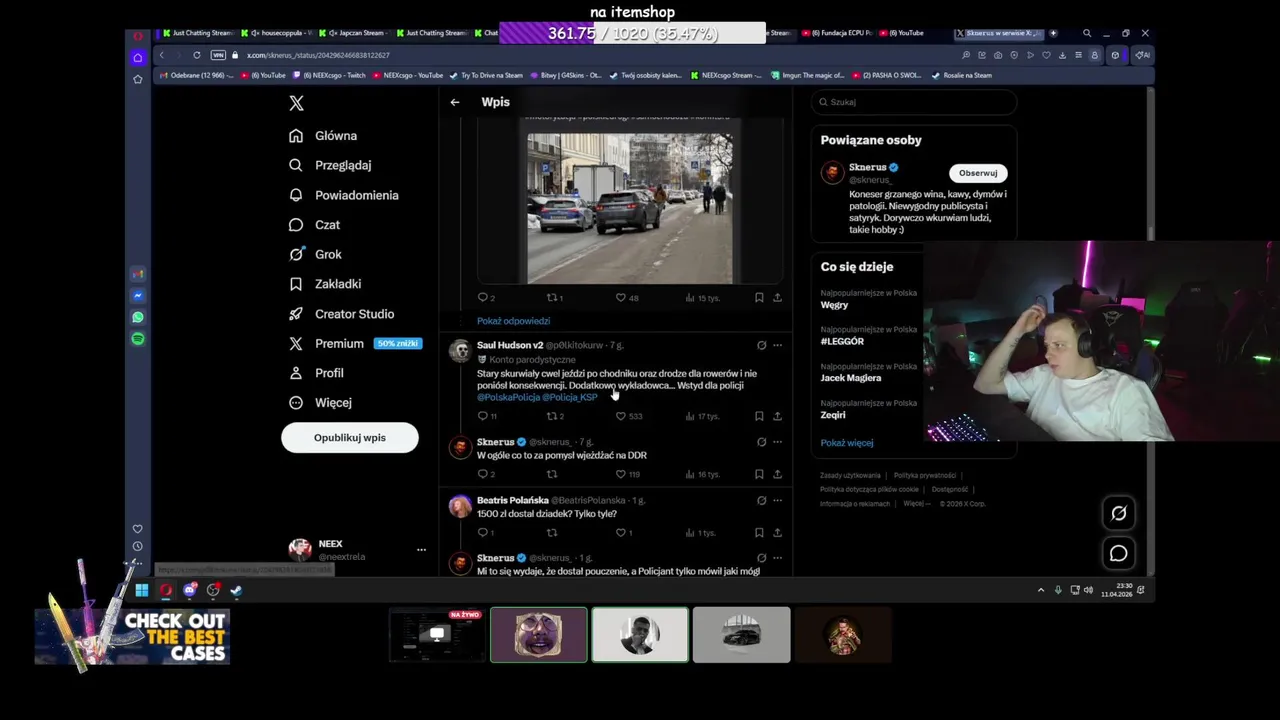Open the Fundacja ECPU browser tab
This screenshot has width=1280, height=720.
pos(838,33)
